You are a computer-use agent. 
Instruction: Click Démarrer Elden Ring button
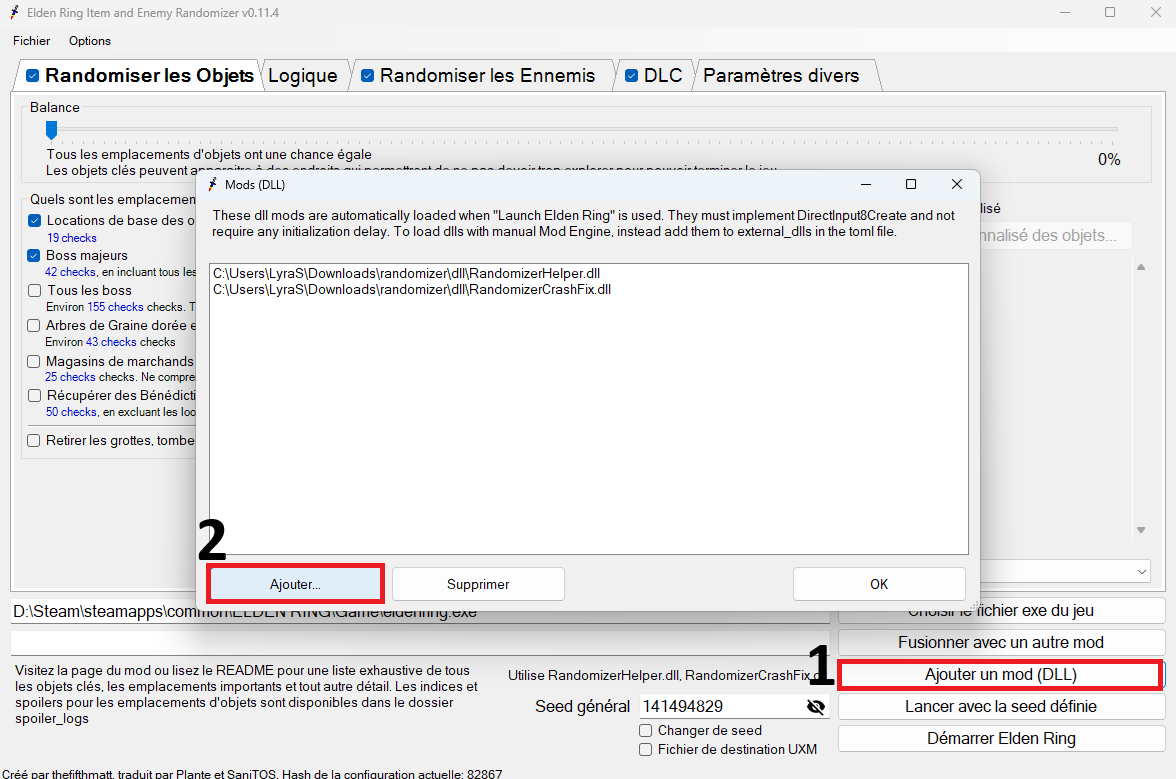(1001, 739)
